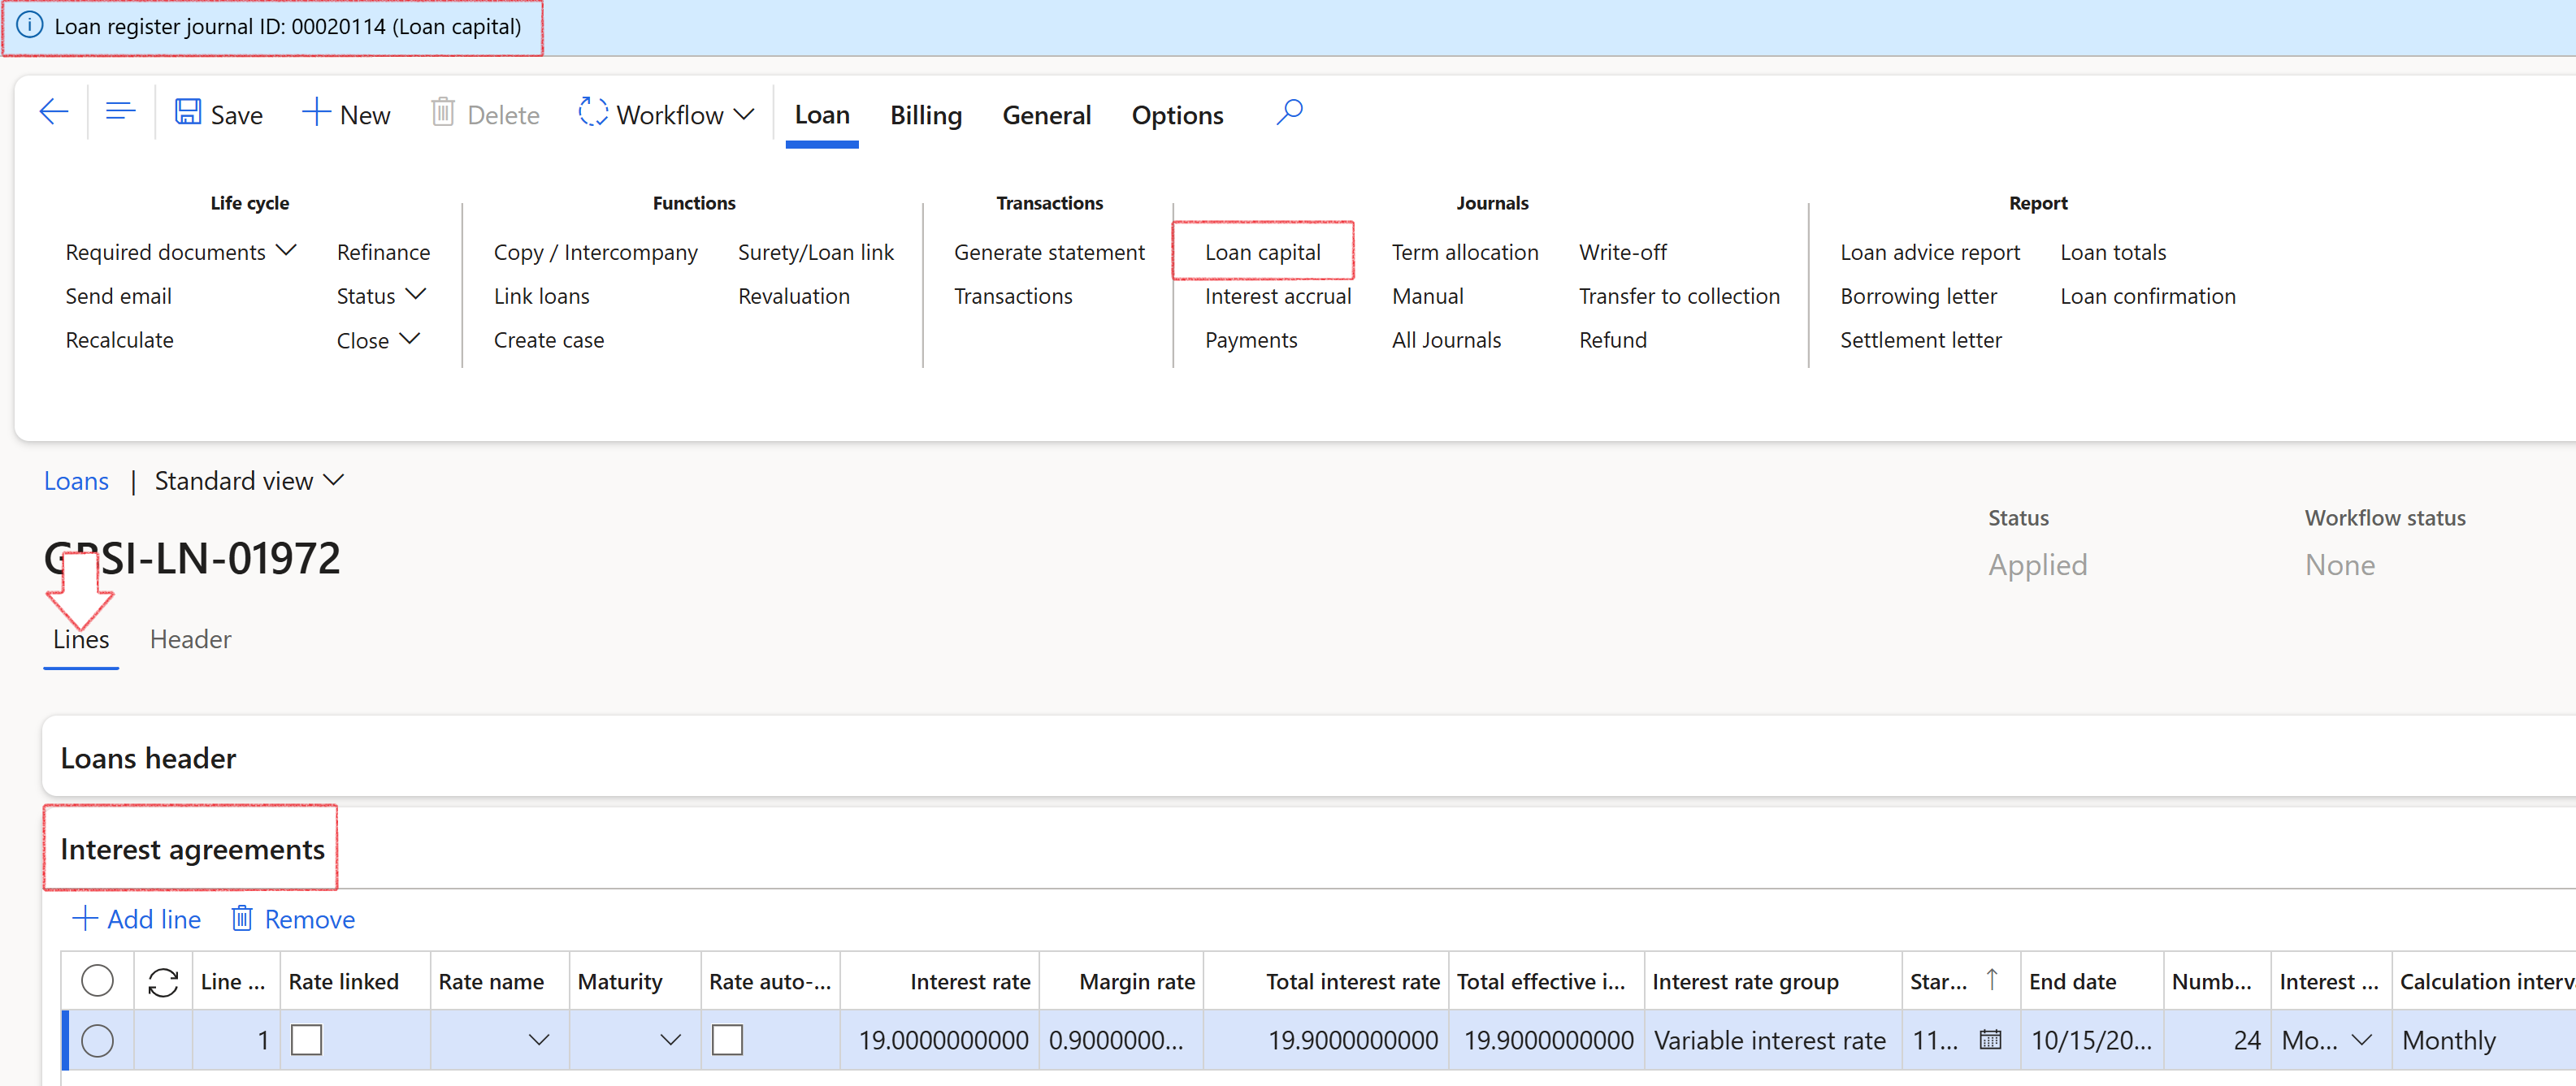This screenshot has height=1086, width=2576.
Task: Click the back arrow icon
Action: pos(53,113)
